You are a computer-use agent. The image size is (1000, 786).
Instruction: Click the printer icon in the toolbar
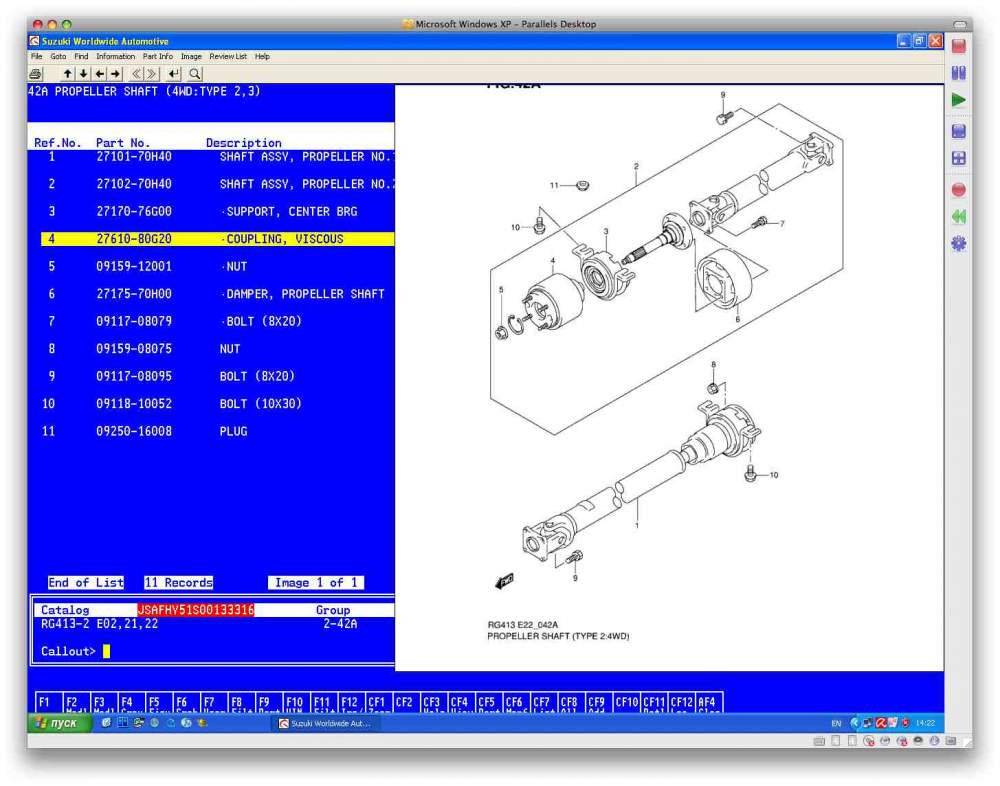[36, 74]
